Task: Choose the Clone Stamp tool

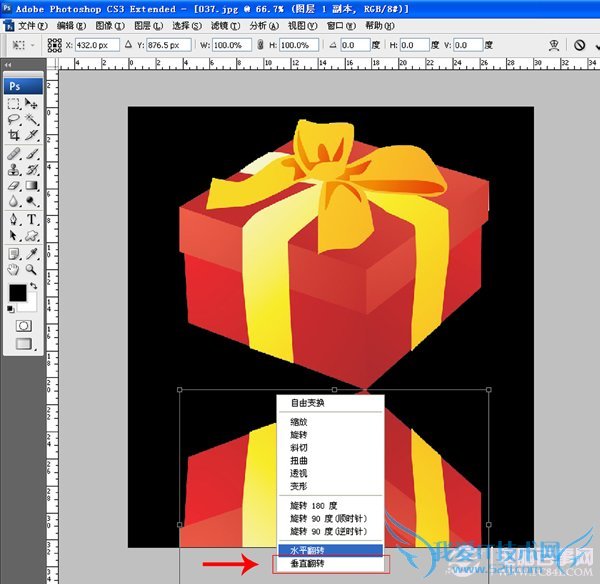Action: (14, 170)
